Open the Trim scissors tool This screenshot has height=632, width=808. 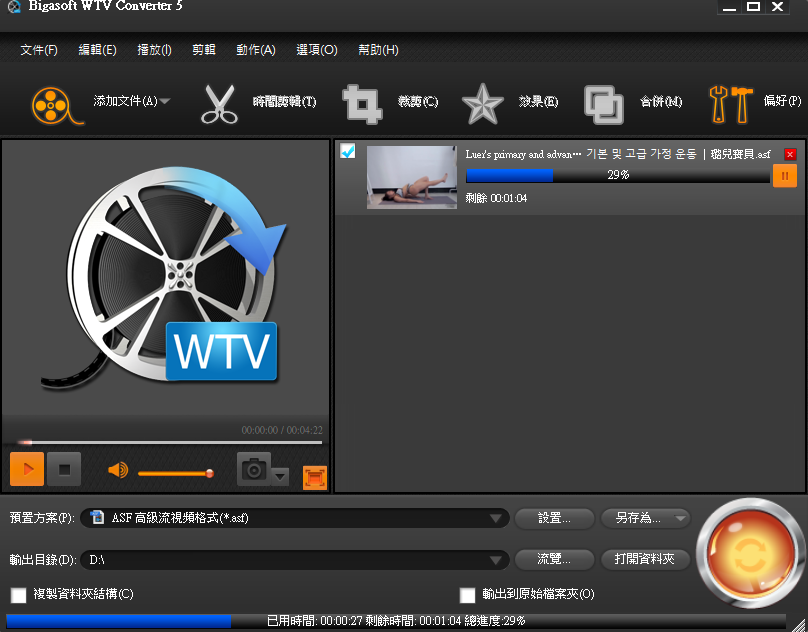[219, 105]
